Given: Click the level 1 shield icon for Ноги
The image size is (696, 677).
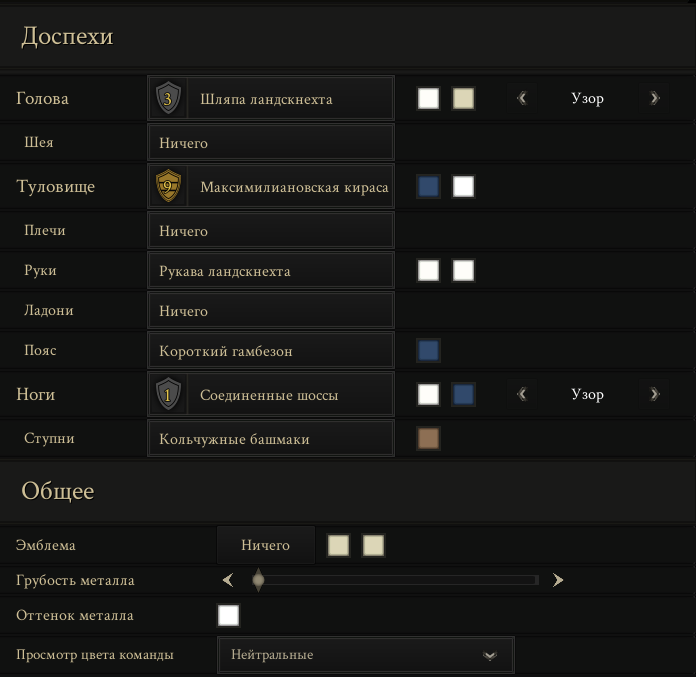Looking at the screenshot, I should pyautogui.click(x=168, y=394).
